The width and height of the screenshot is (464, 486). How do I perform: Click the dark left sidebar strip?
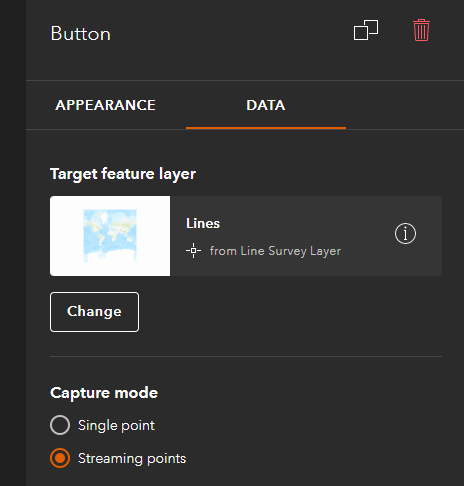pyautogui.click(x=13, y=243)
